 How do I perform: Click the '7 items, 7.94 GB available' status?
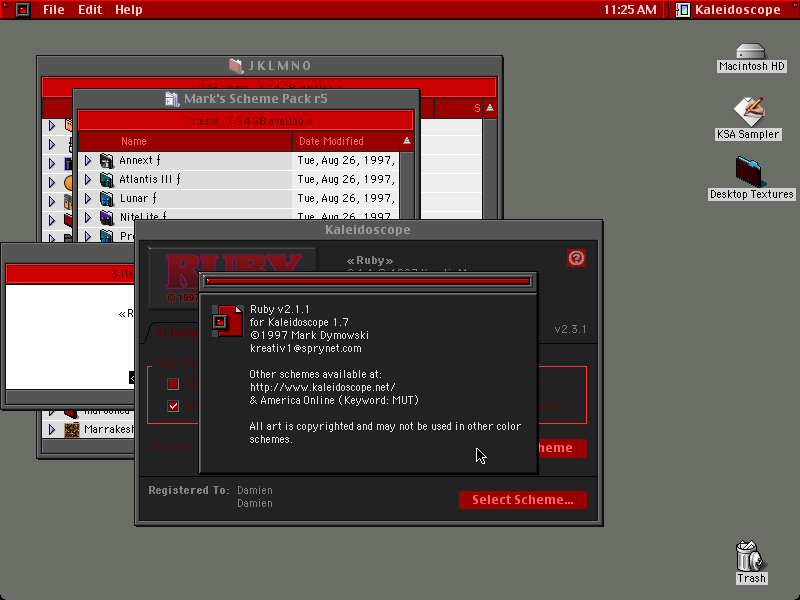click(x=247, y=121)
